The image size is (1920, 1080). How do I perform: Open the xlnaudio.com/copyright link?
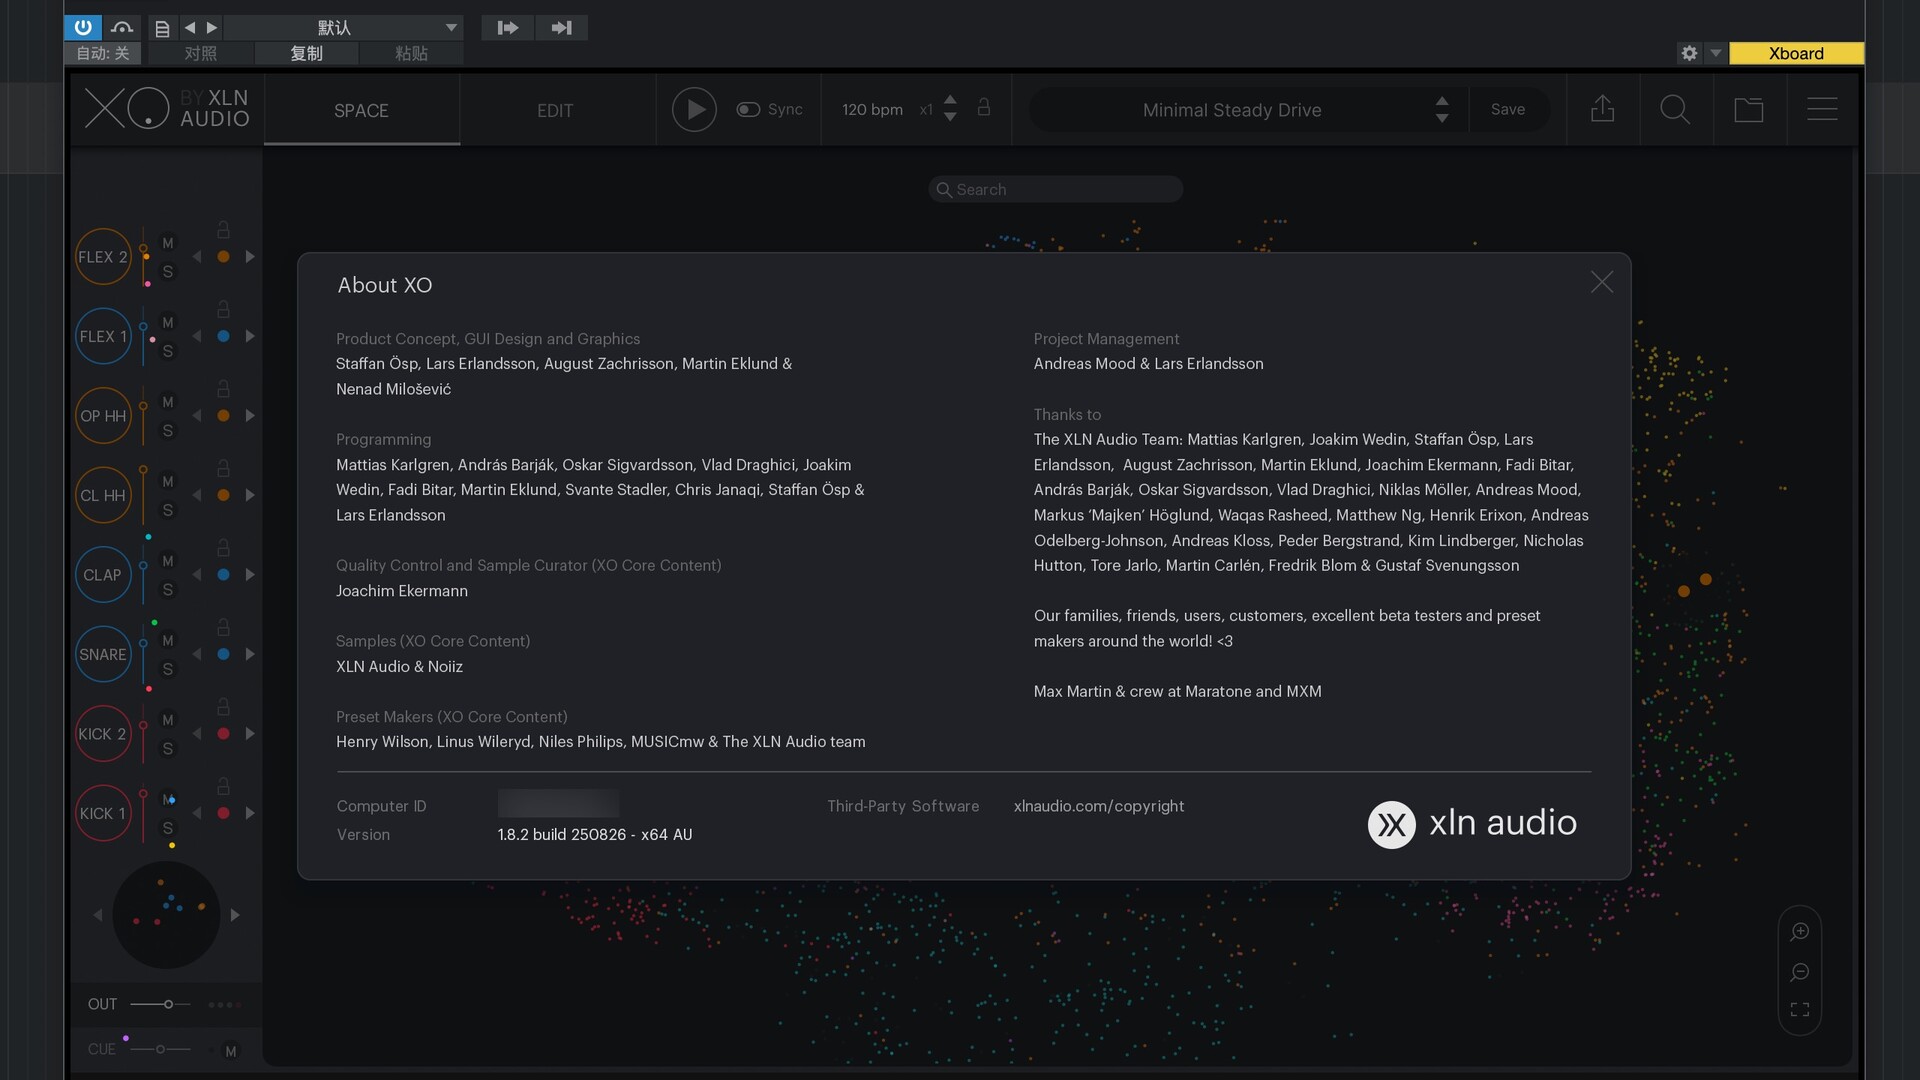(x=1098, y=806)
